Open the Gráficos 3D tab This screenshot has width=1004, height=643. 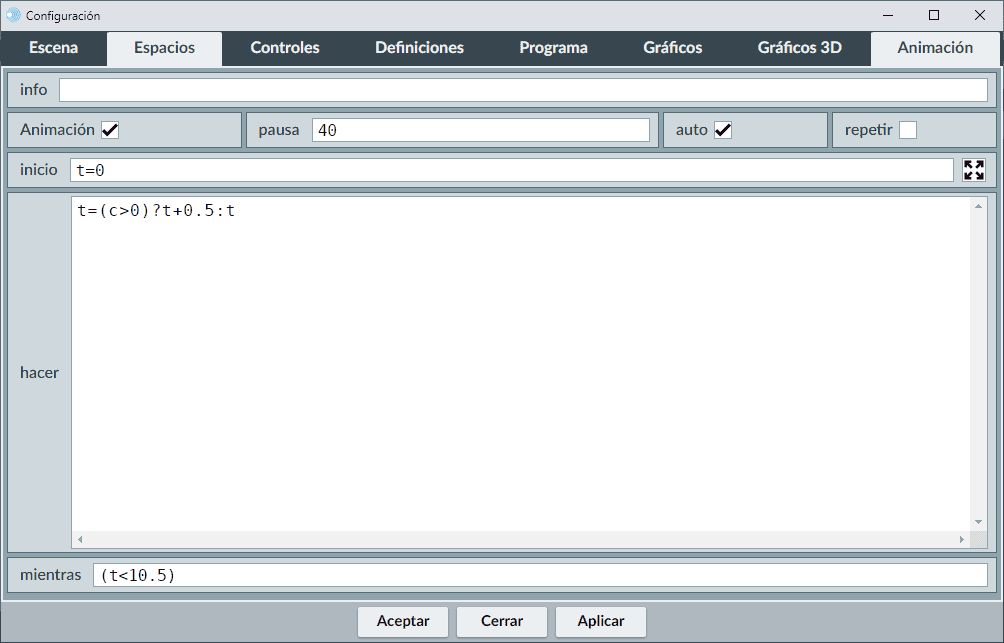799,48
